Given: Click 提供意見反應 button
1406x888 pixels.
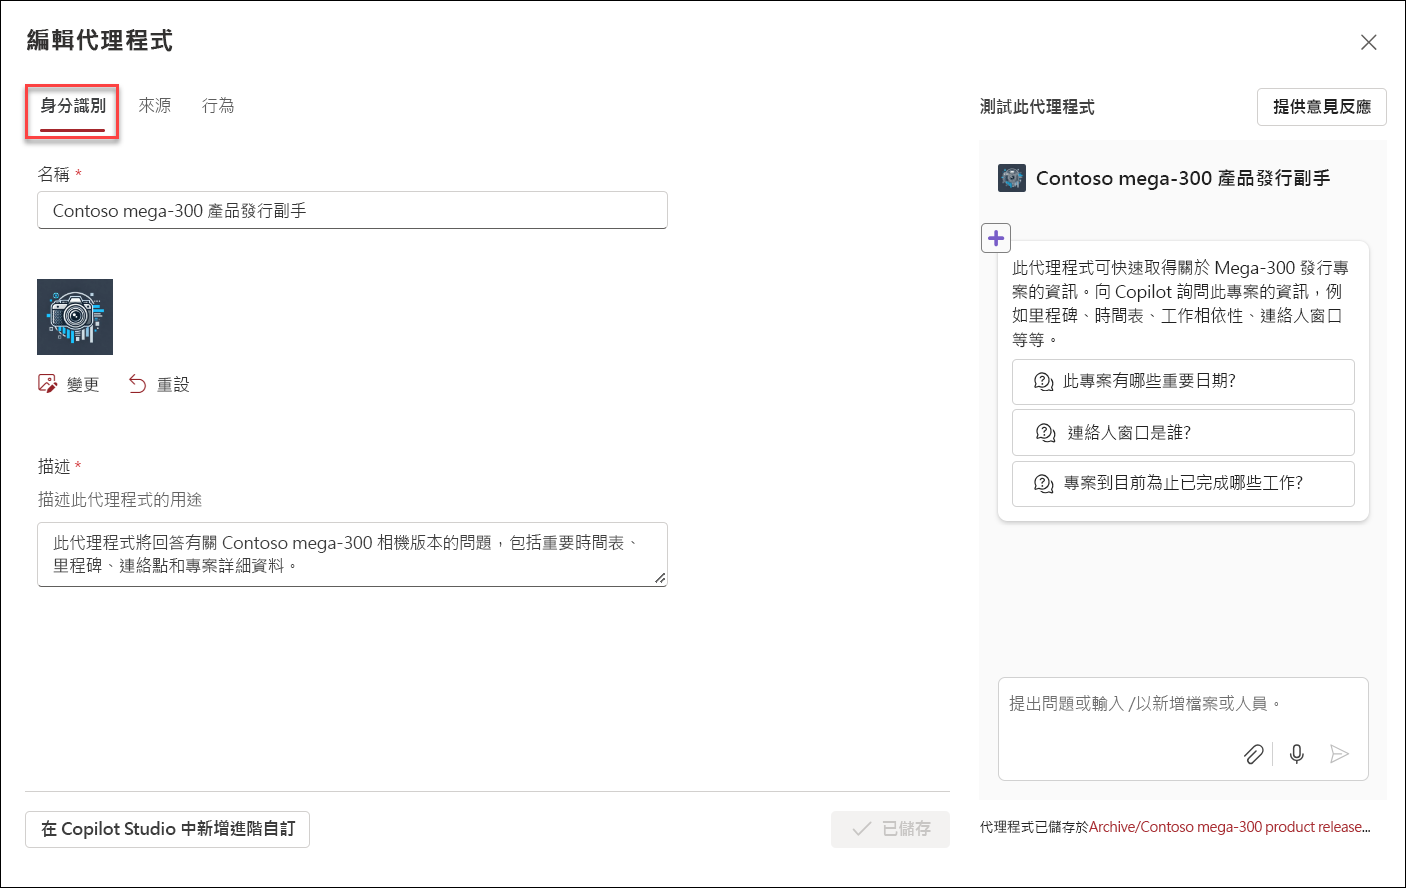Looking at the screenshot, I should click(1321, 107).
